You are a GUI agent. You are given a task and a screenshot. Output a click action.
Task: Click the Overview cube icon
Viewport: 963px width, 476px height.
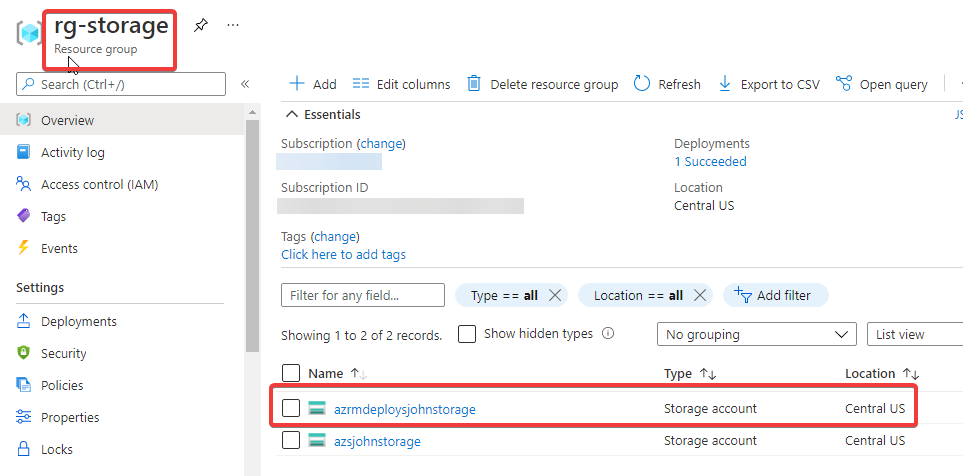coord(23,120)
